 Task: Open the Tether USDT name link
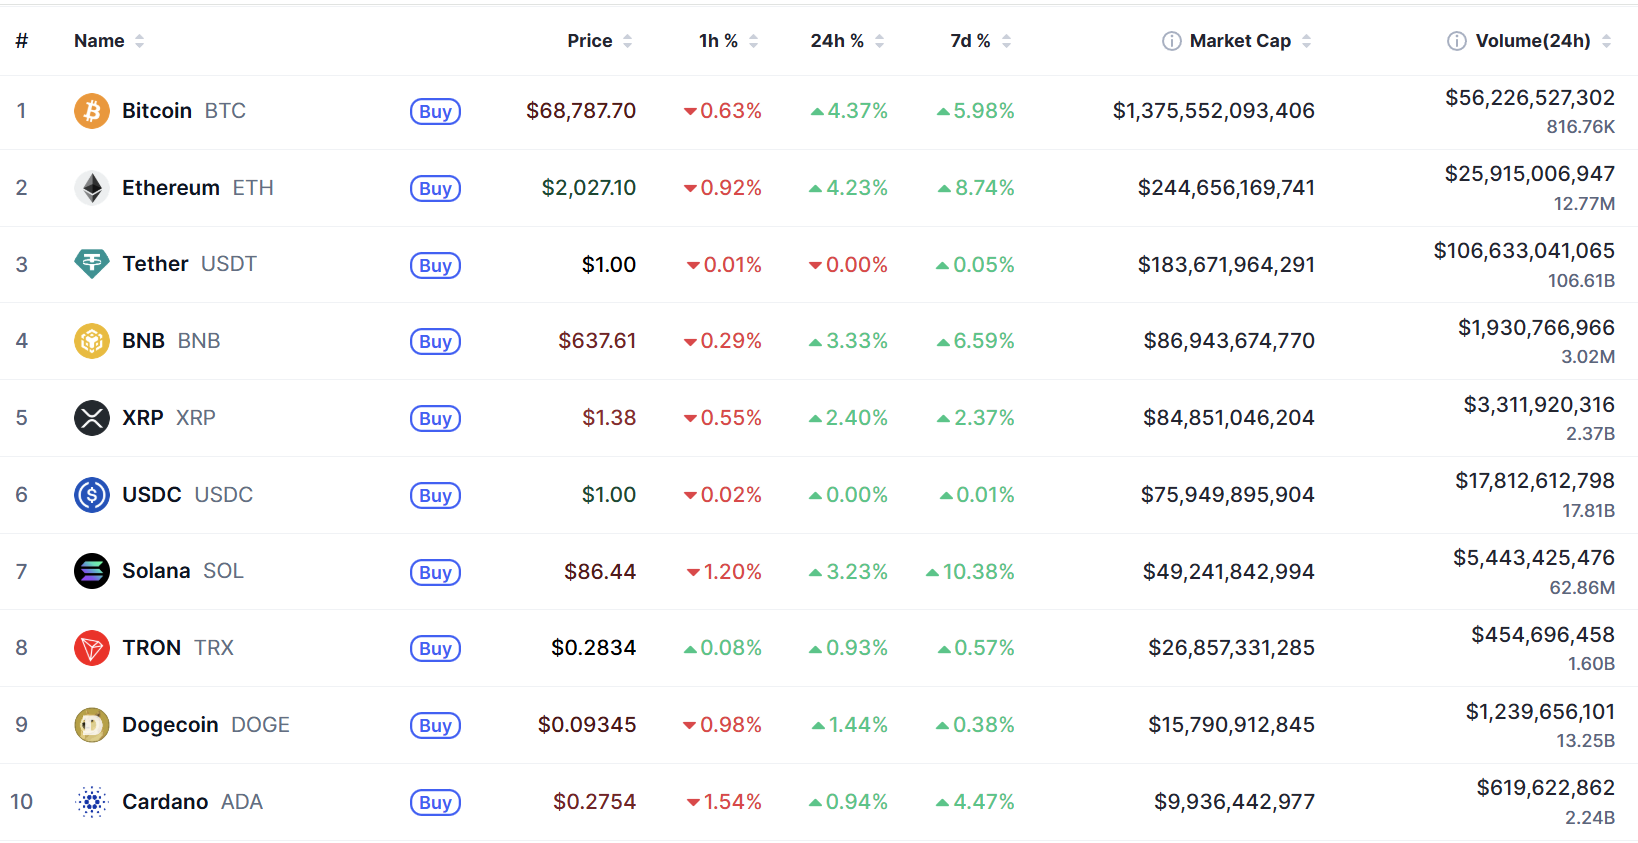tap(189, 264)
